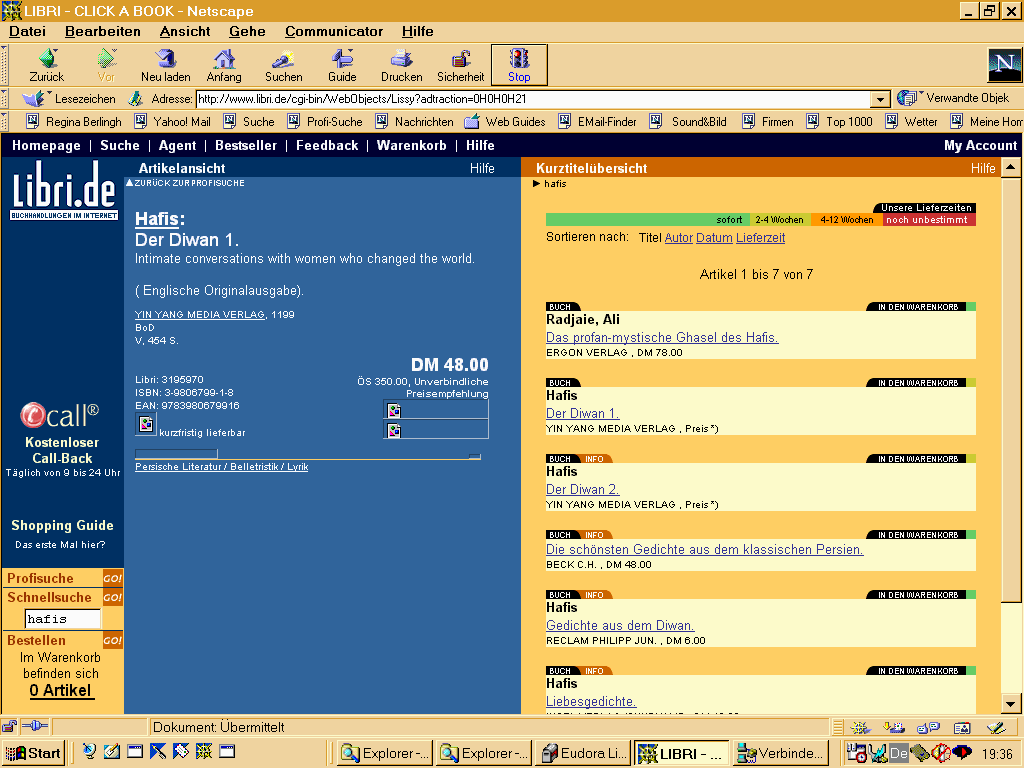Image resolution: width=1024 pixels, height=768 pixels.
Task: Open the Sound&Bild bookmark
Action: (688, 121)
